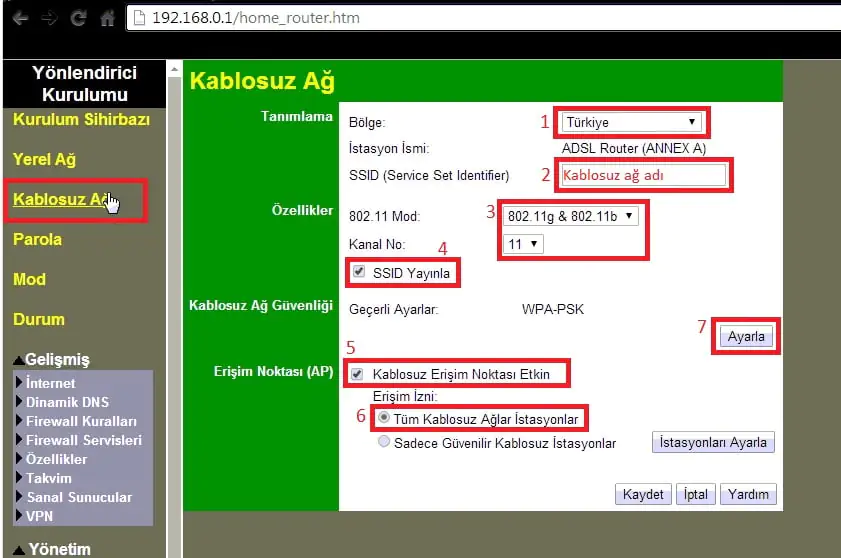Click İstasyonları Ayarla button
Screen dimensions: 841x558
713,442
